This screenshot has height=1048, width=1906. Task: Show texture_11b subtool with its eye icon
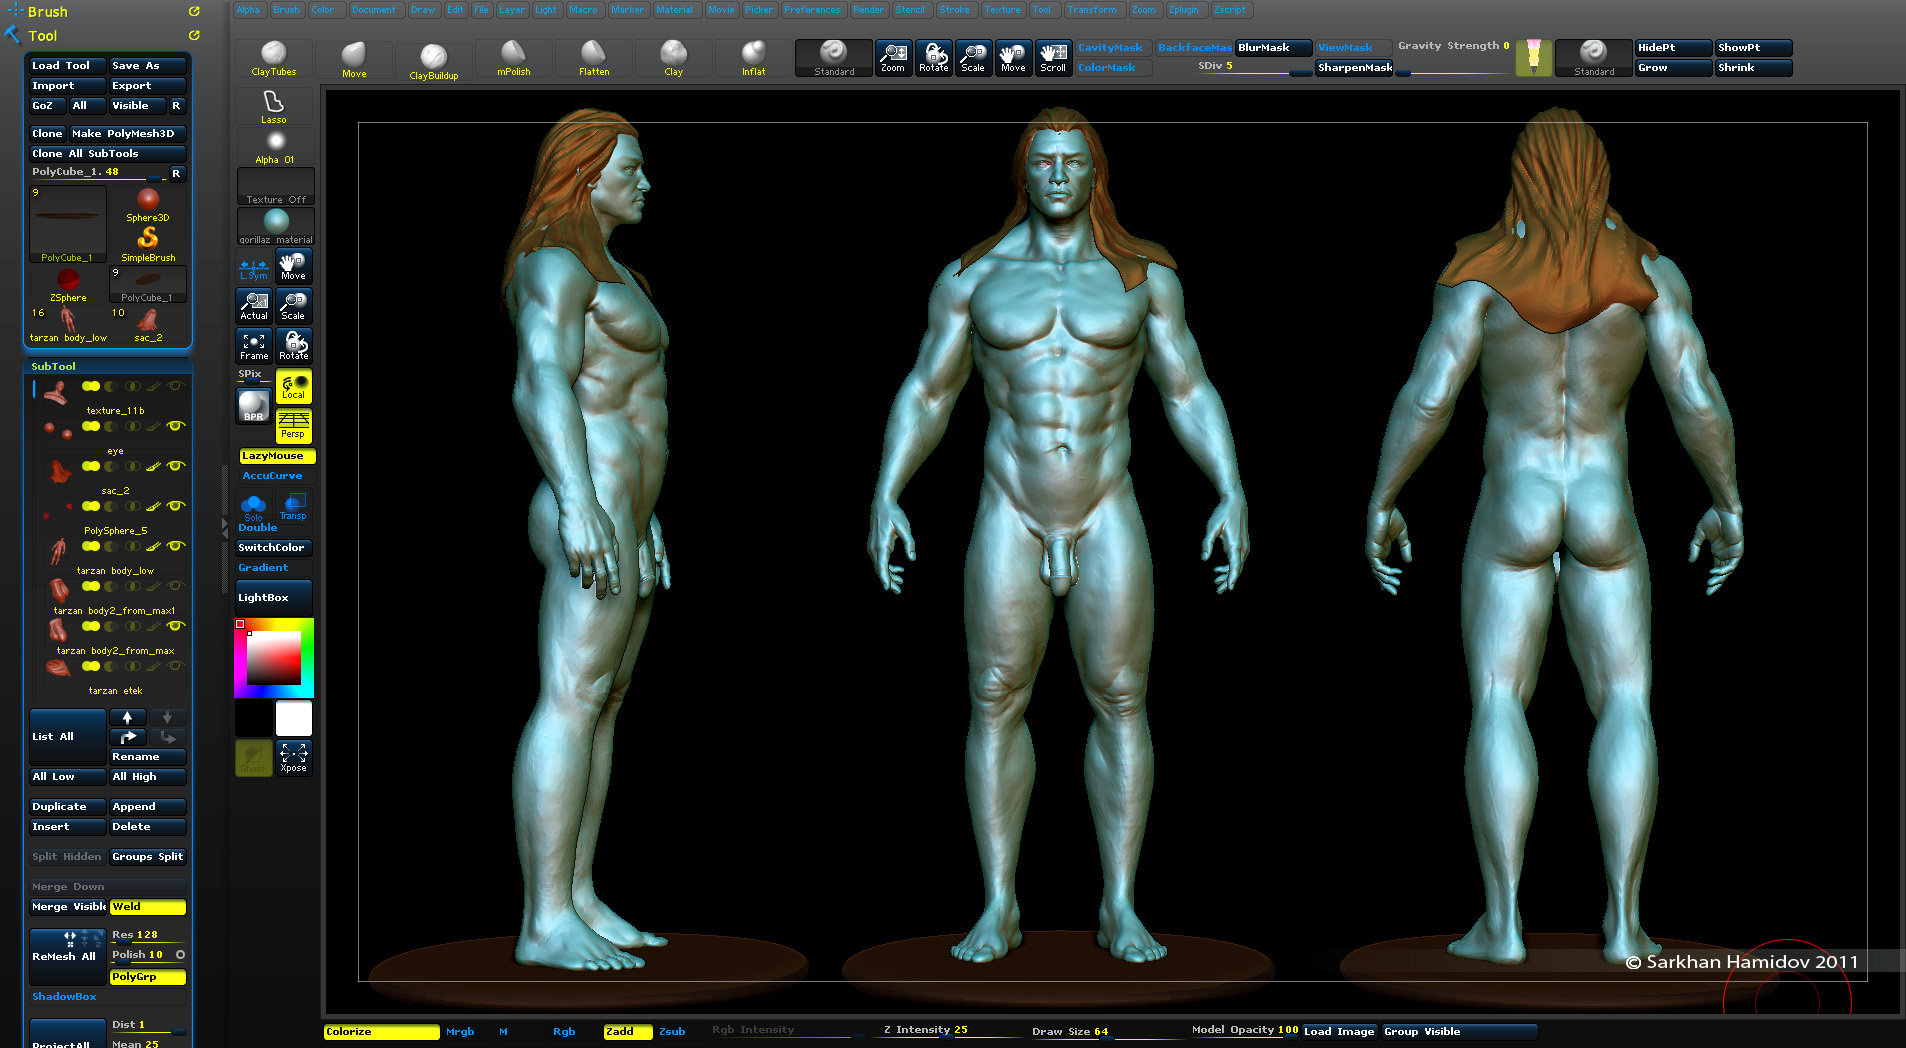point(176,386)
